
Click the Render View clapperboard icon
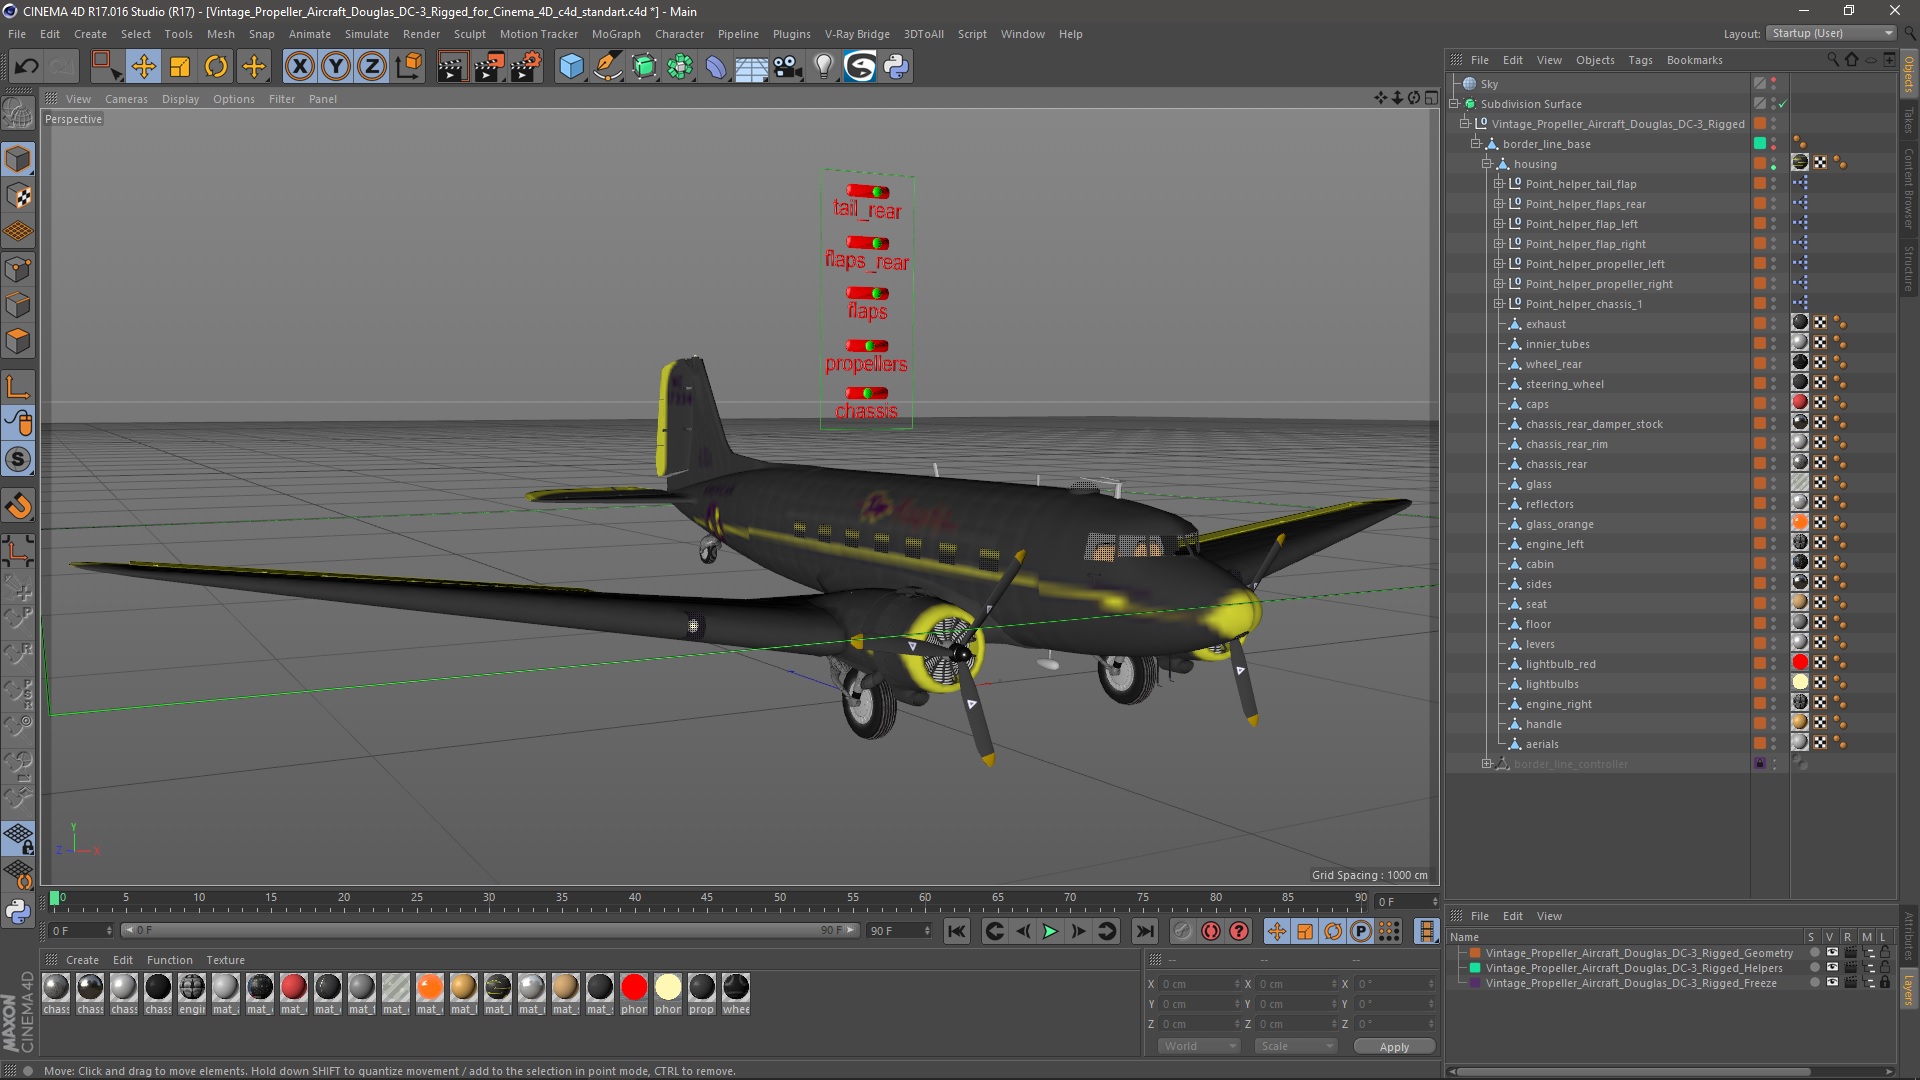tap(452, 67)
